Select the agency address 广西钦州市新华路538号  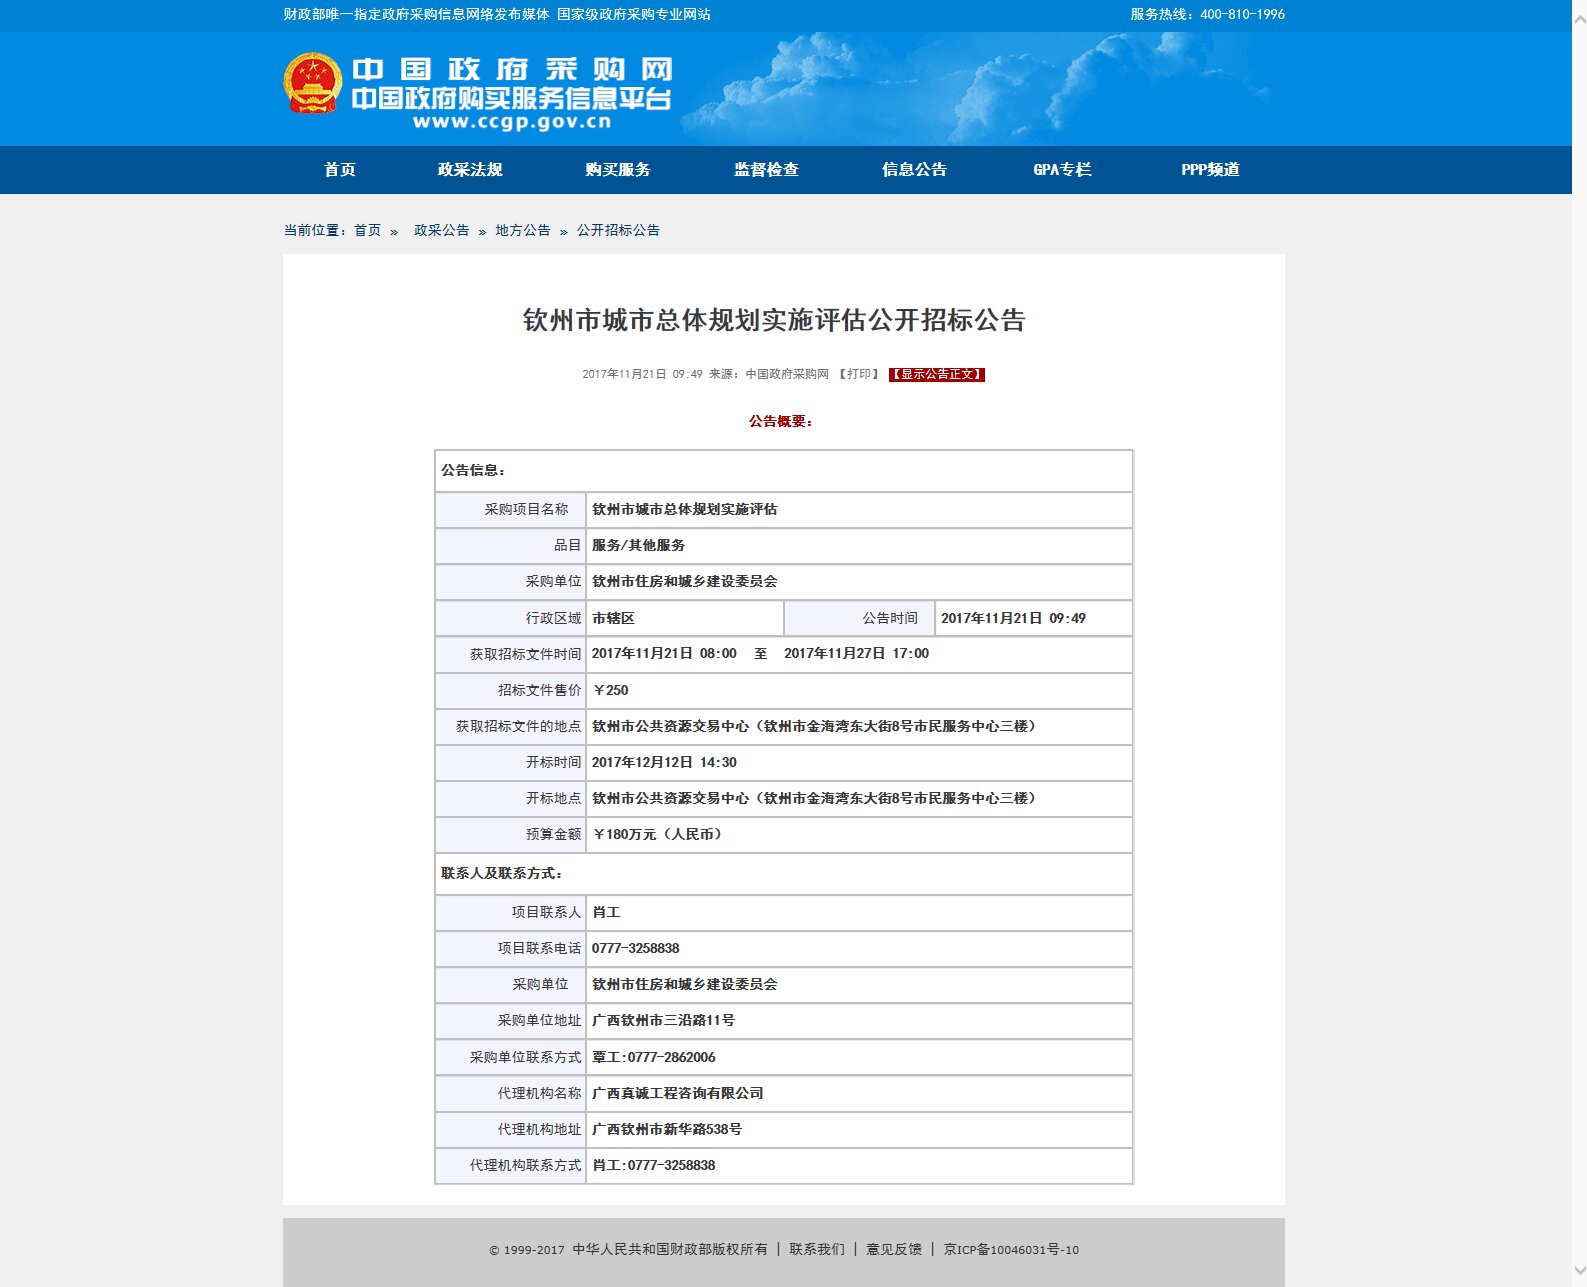pos(667,1129)
